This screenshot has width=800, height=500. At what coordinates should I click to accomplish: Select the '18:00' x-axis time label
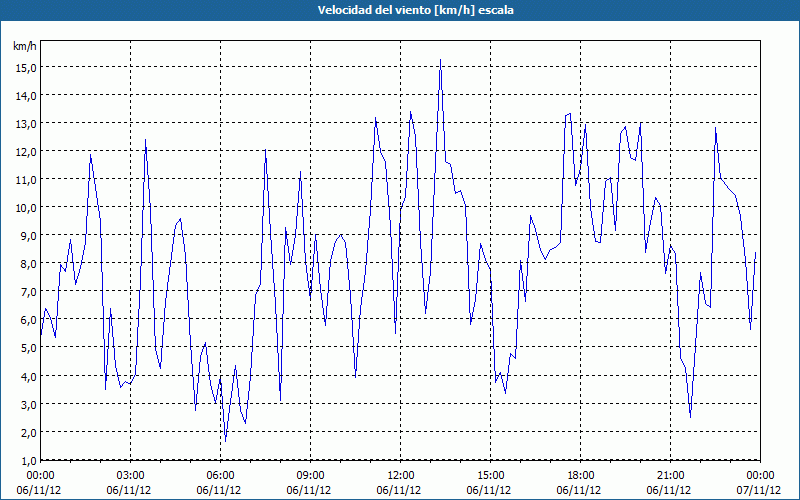[581, 476]
